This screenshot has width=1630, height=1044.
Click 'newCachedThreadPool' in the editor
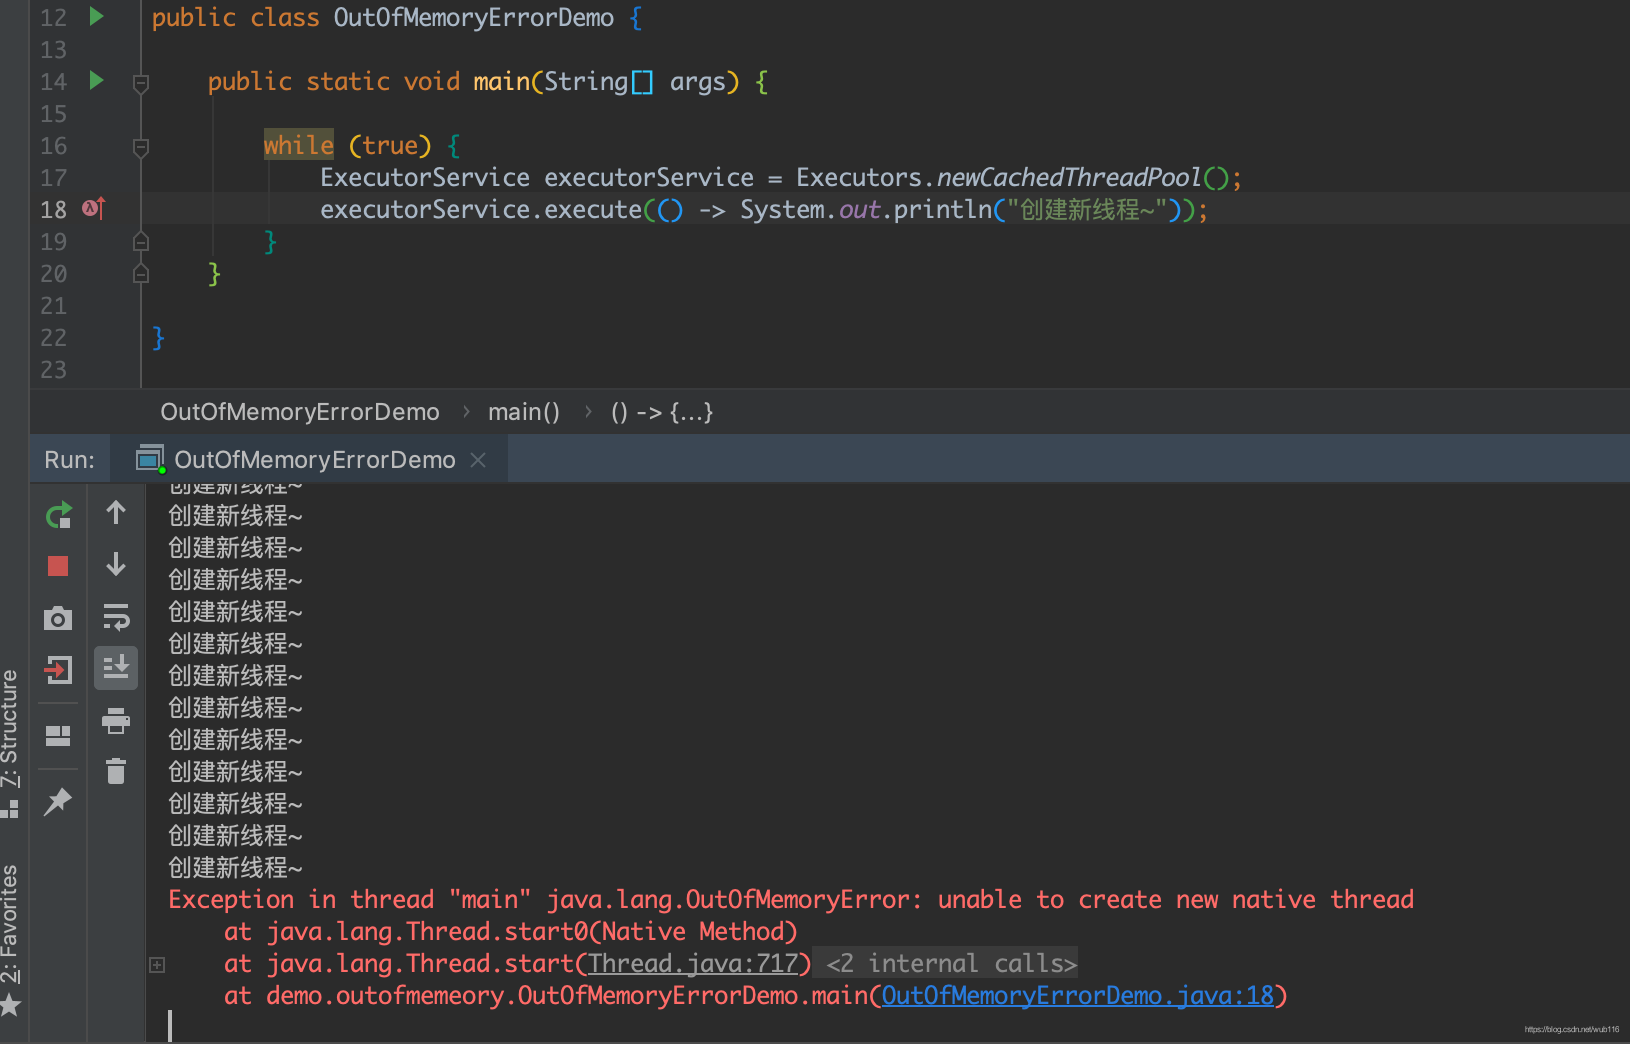tap(1069, 177)
